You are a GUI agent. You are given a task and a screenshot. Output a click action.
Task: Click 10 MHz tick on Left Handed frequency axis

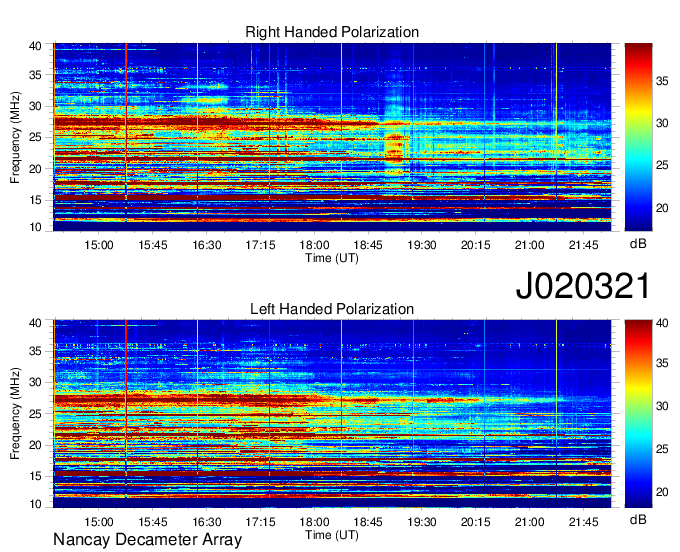point(35,504)
